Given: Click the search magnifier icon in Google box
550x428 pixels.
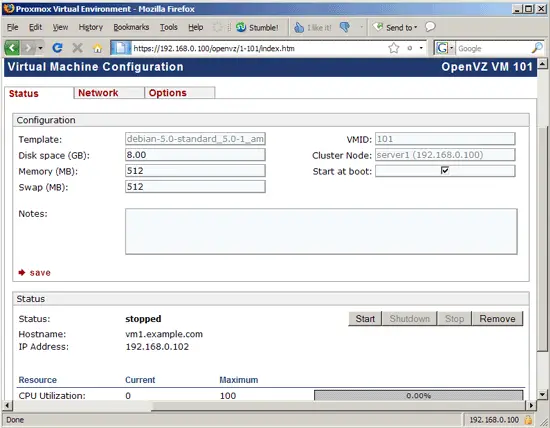Looking at the screenshot, I should 537,48.
